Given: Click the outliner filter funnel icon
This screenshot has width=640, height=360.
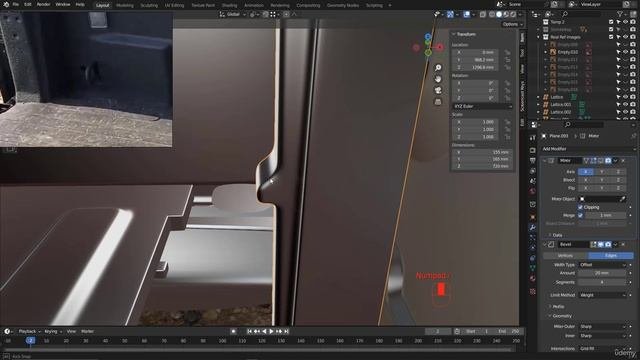Looking at the screenshot, I should pyautogui.click(x=620, y=14).
